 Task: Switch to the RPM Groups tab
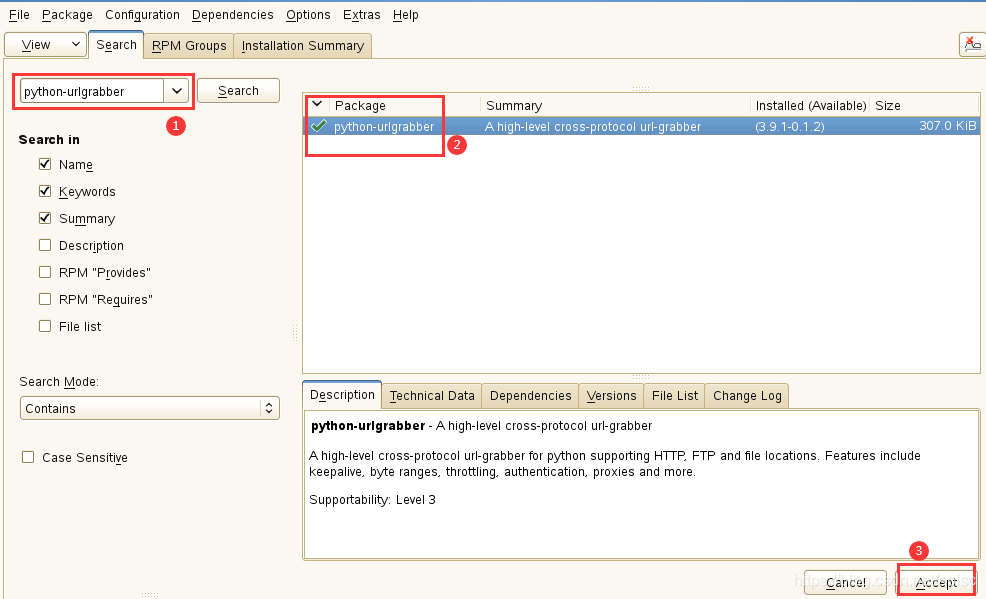(x=189, y=45)
